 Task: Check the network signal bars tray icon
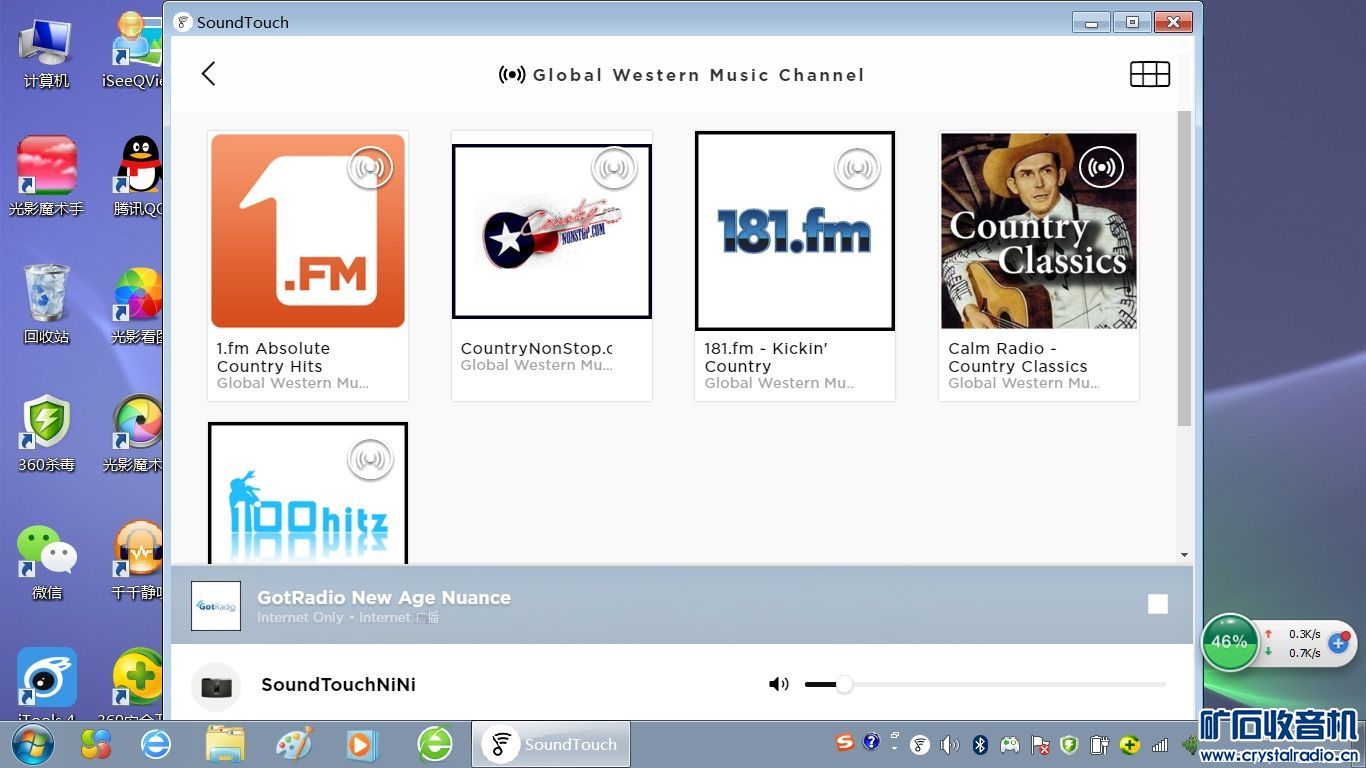[x=1160, y=745]
